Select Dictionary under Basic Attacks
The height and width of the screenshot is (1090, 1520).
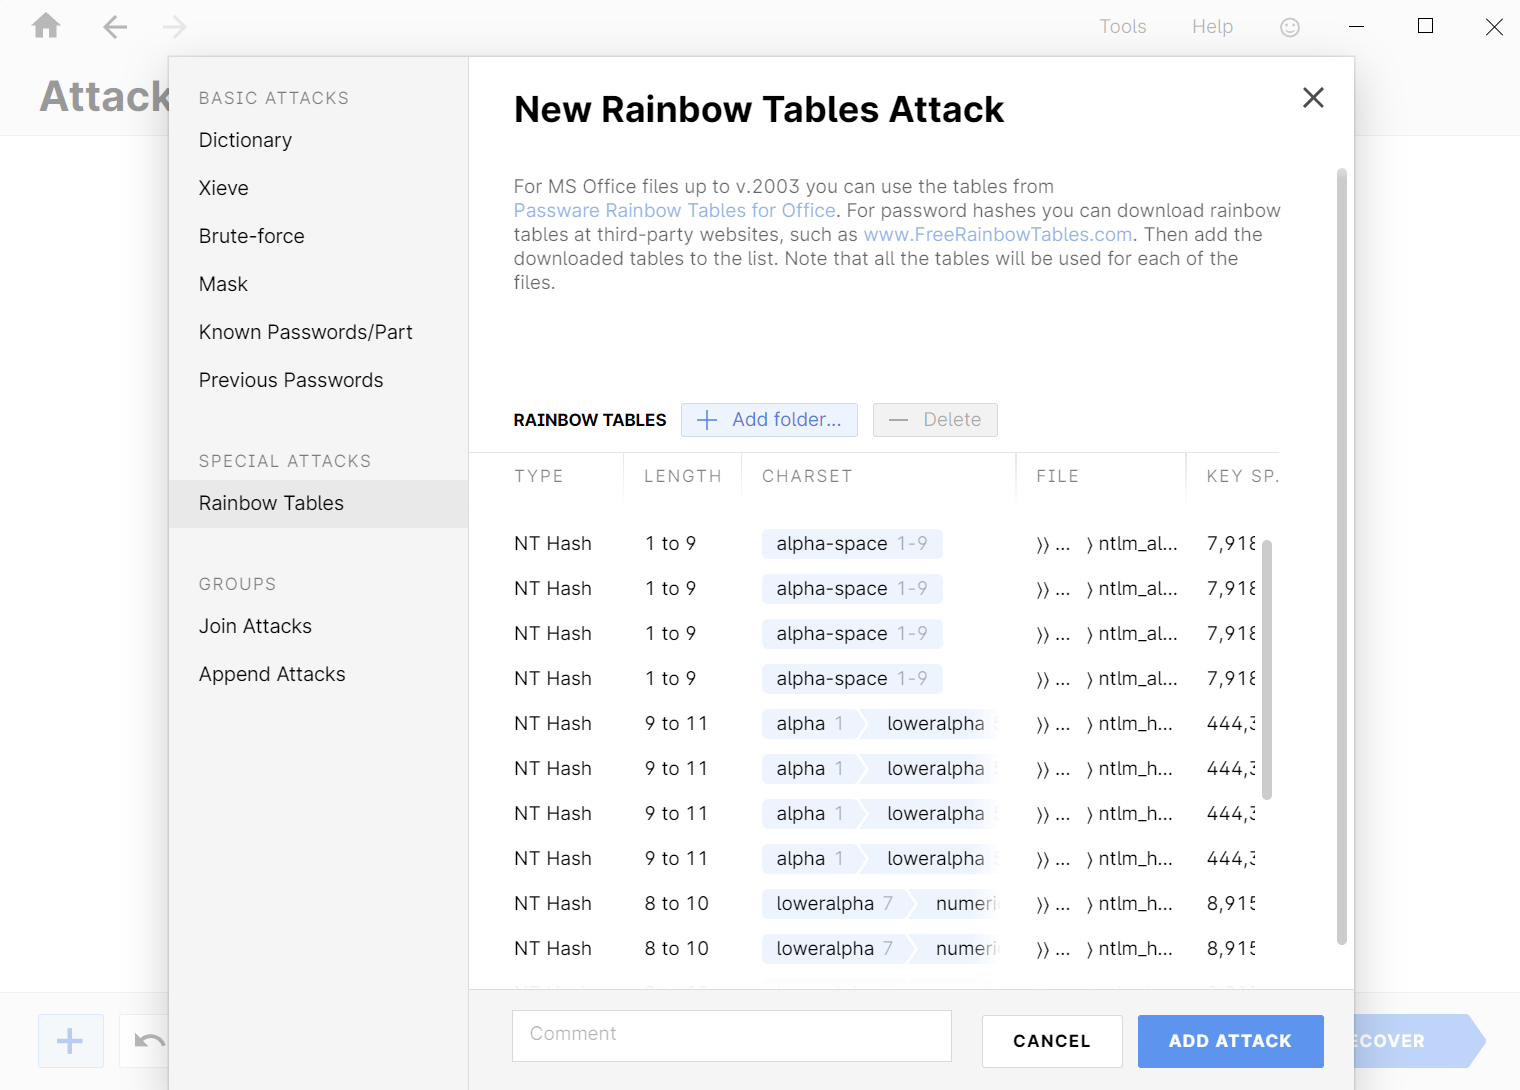coord(245,140)
